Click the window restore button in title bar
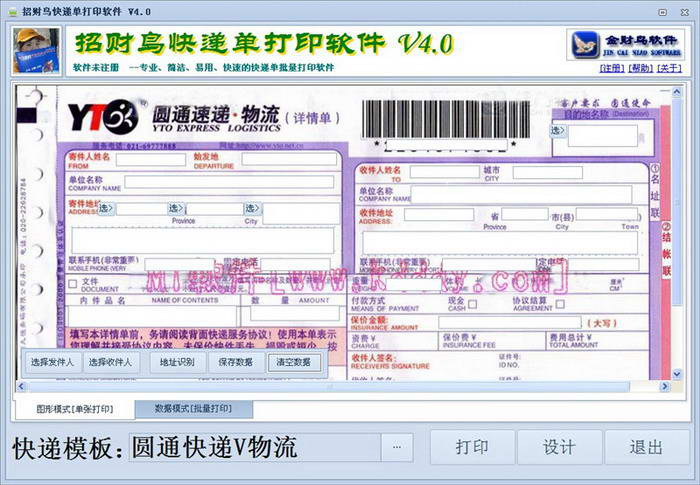The width and height of the screenshot is (700, 485). pyautogui.click(x=663, y=13)
